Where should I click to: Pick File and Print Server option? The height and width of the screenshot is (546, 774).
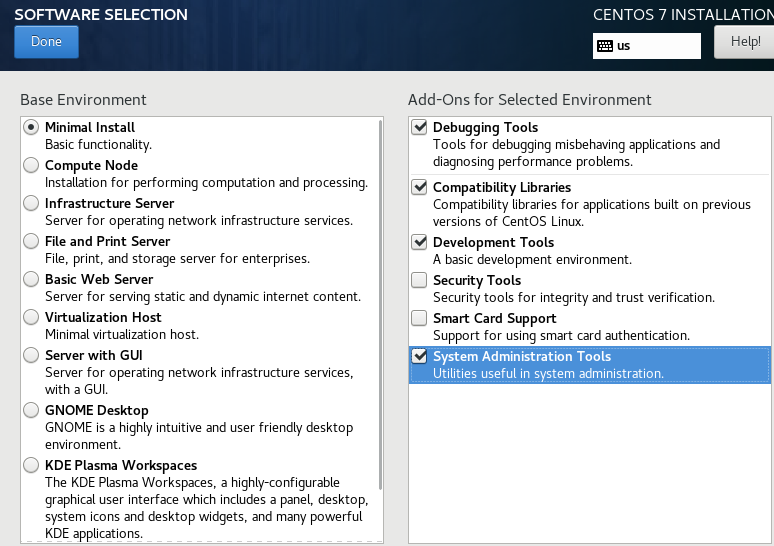32,241
